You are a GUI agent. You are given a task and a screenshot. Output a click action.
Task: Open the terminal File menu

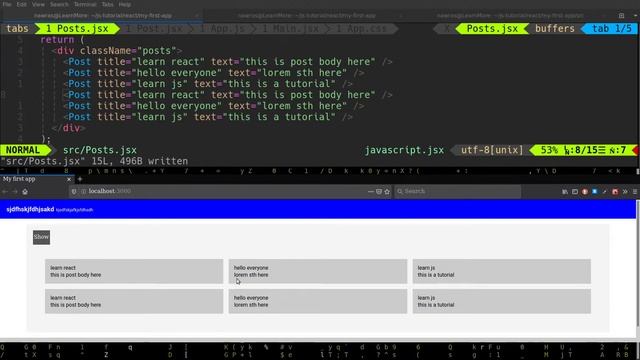(x=7, y=4)
